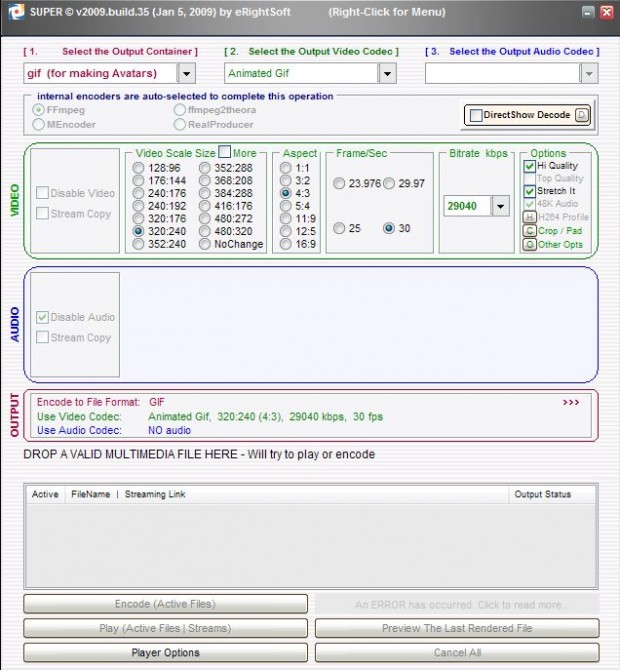Open the Other Opts O icon

(529, 244)
